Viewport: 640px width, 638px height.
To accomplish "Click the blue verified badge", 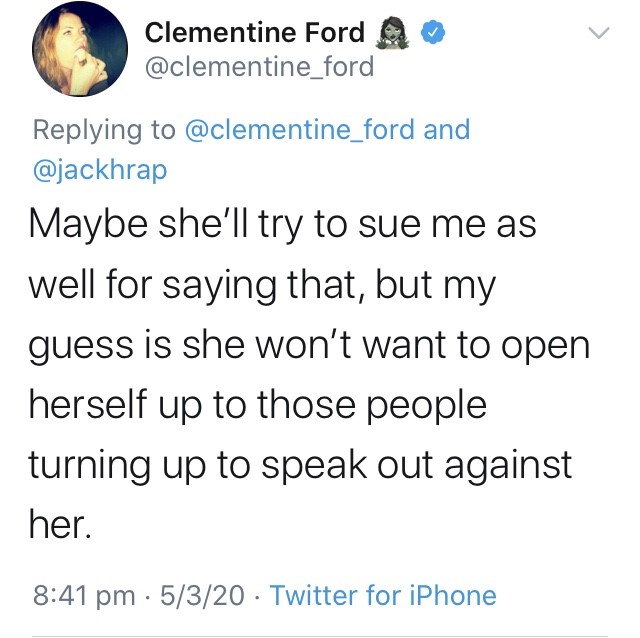I will pos(429,33).
